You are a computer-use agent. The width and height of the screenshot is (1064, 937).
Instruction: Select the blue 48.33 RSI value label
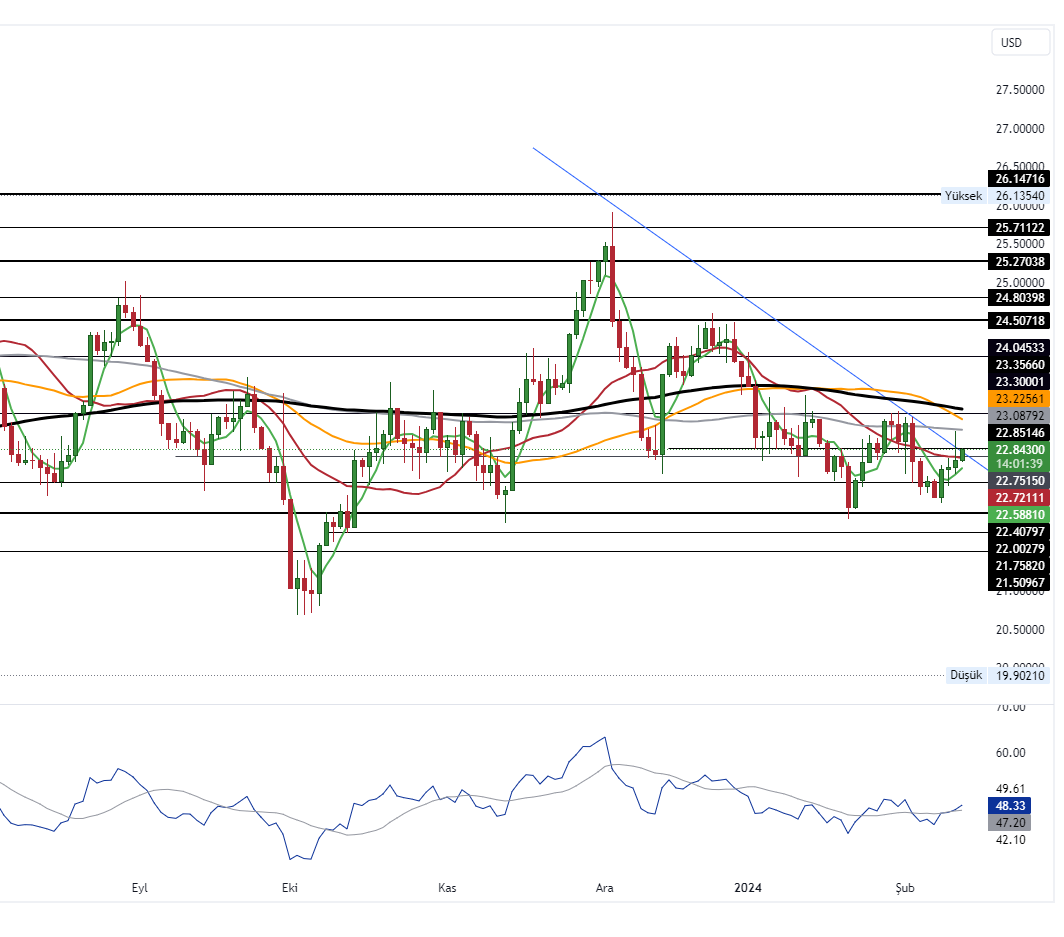pos(1006,805)
